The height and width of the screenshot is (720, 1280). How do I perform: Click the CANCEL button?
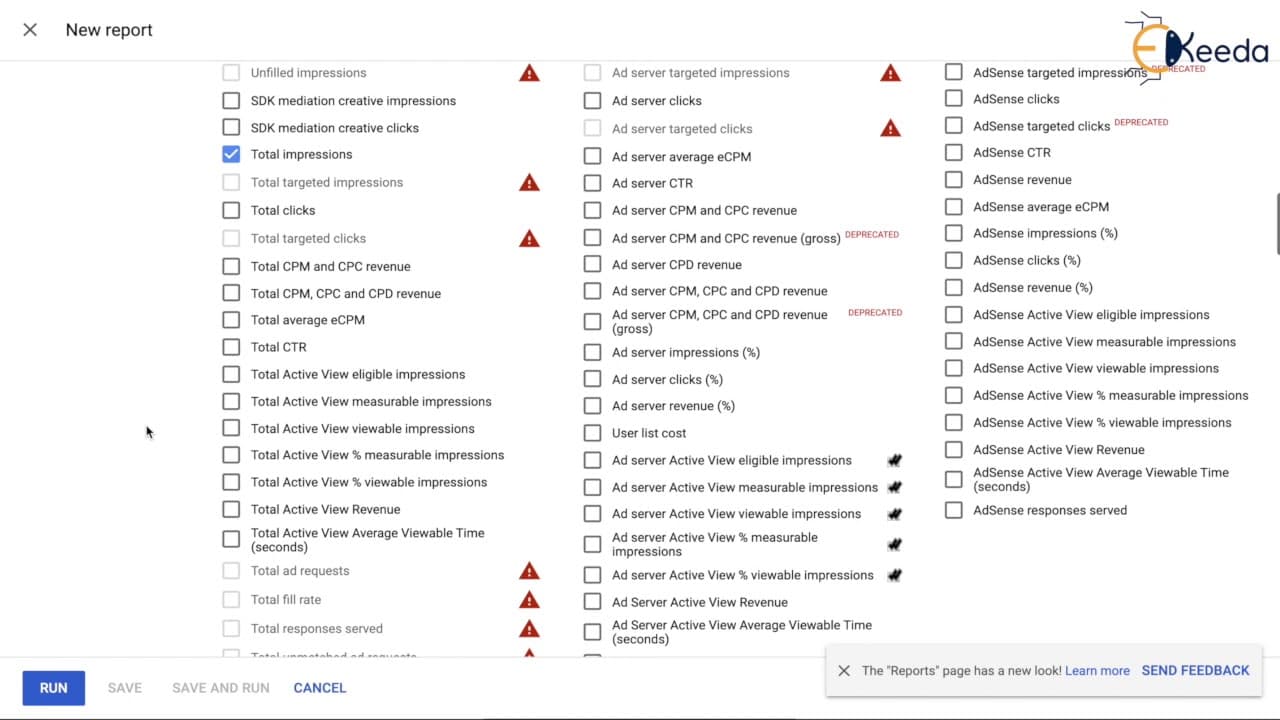(x=320, y=688)
